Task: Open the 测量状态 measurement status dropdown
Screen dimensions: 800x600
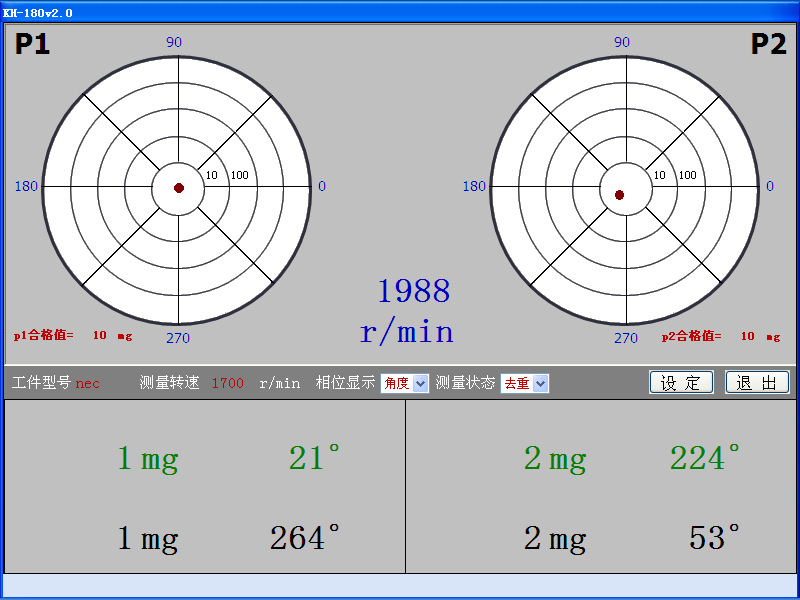Action: (x=525, y=382)
